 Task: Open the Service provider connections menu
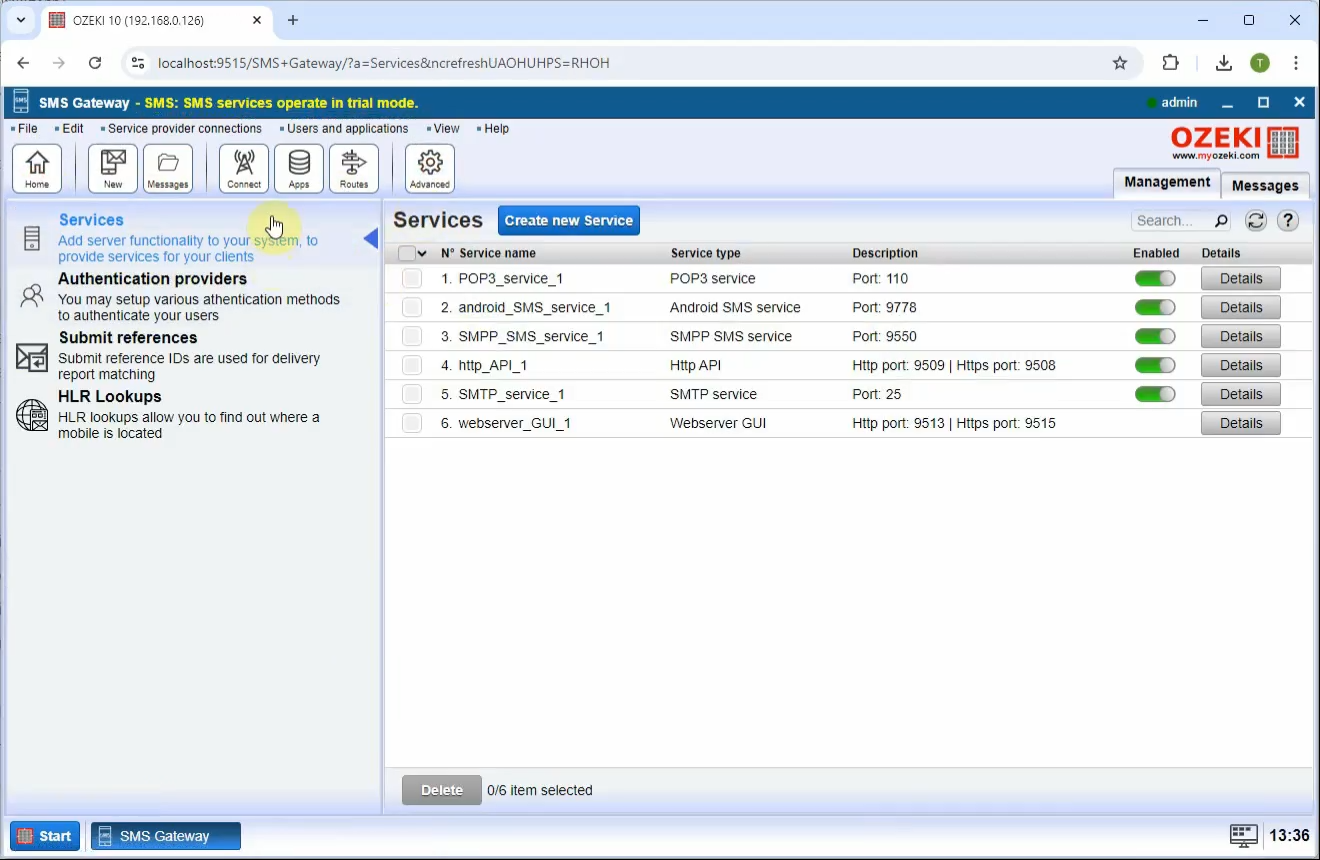click(184, 129)
